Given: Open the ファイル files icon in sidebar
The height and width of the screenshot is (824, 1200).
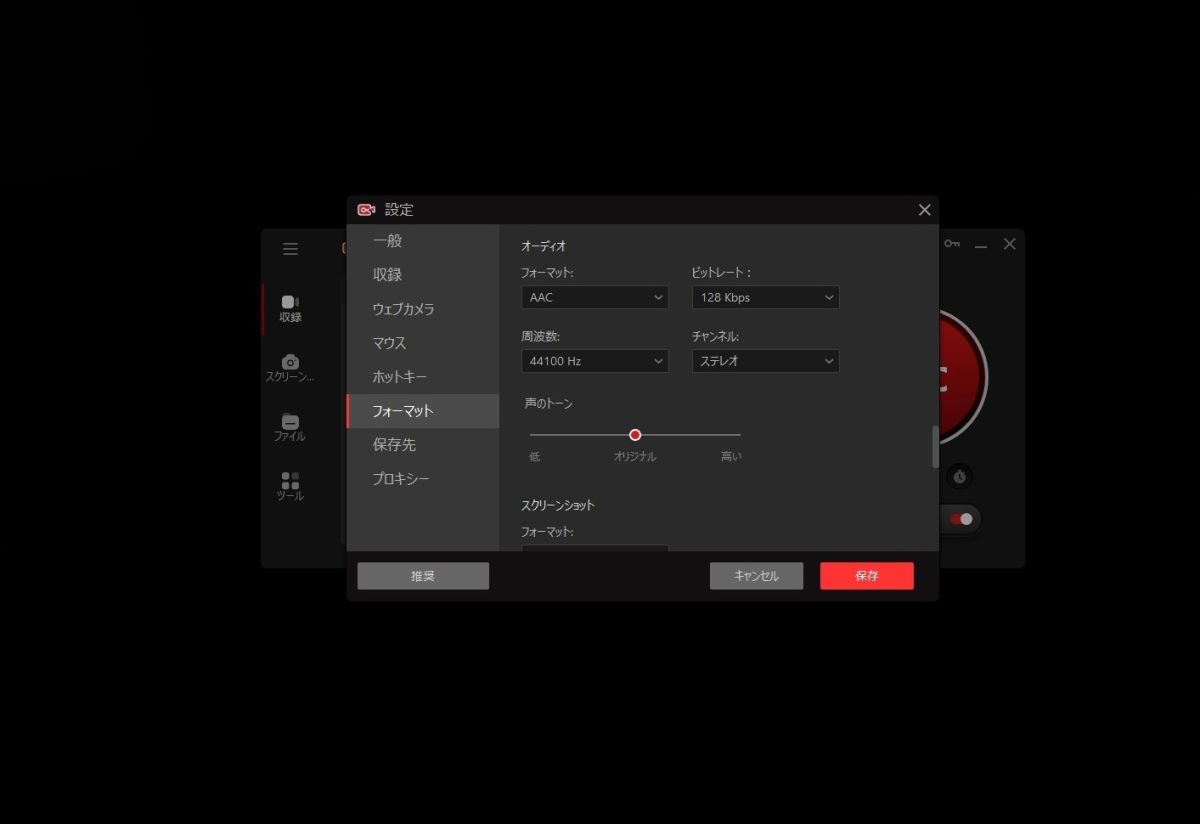Looking at the screenshot, I should point(290,422).
